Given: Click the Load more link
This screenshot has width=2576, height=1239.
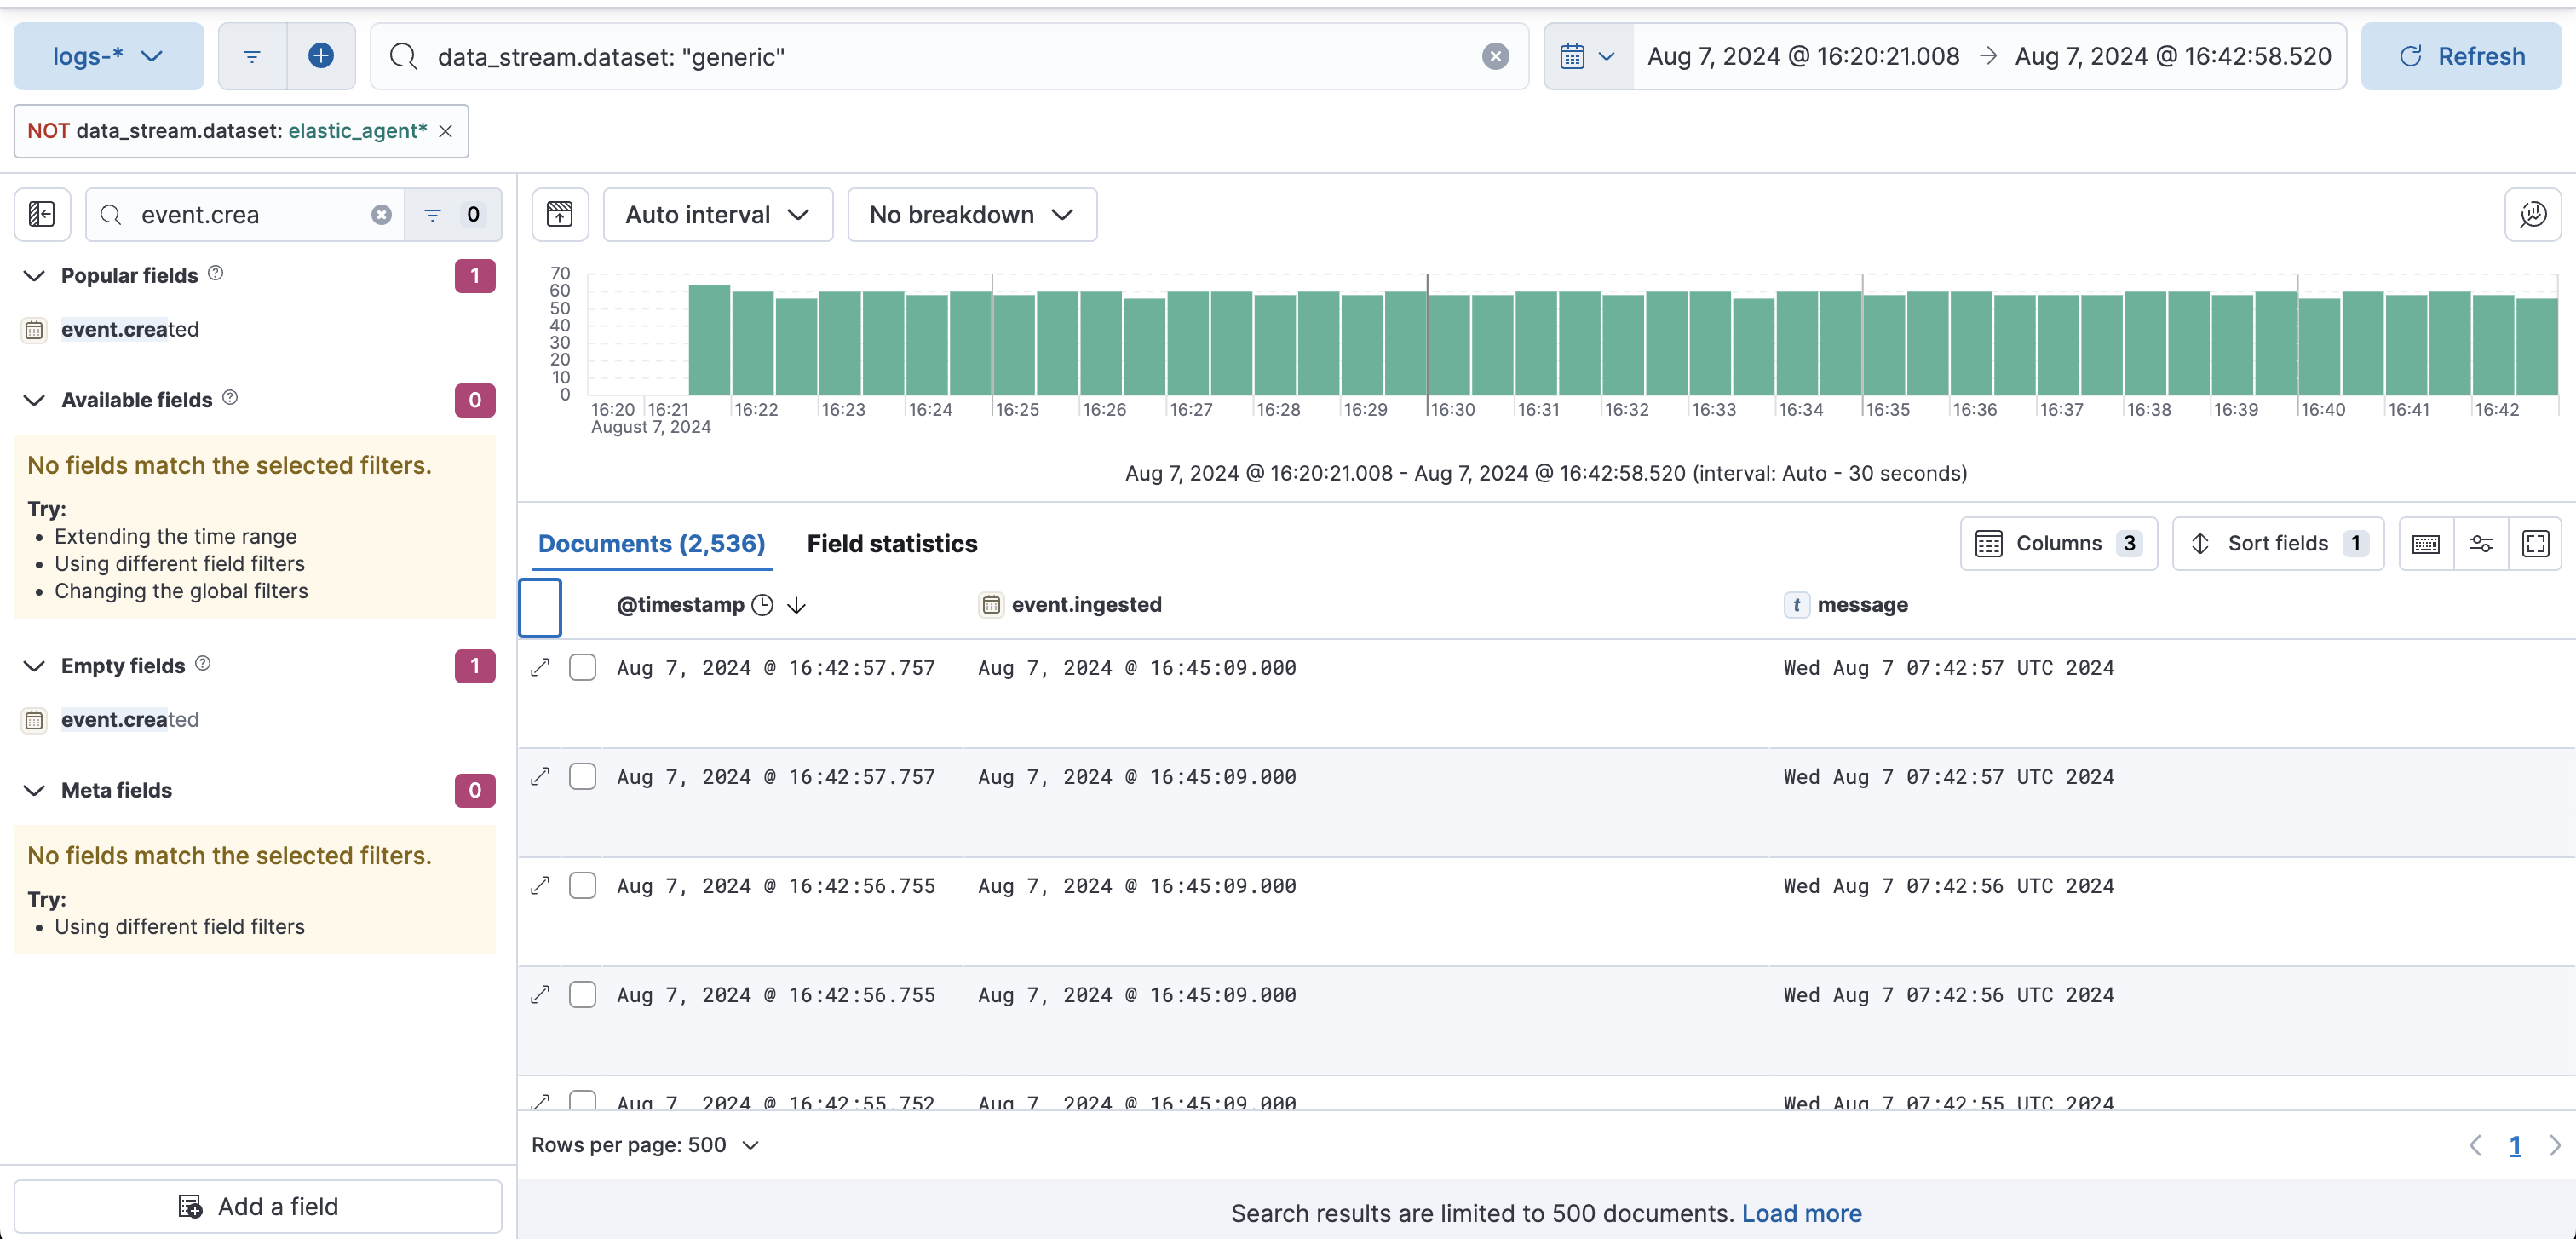Looking at the screenshot, I should 1801,1213.
